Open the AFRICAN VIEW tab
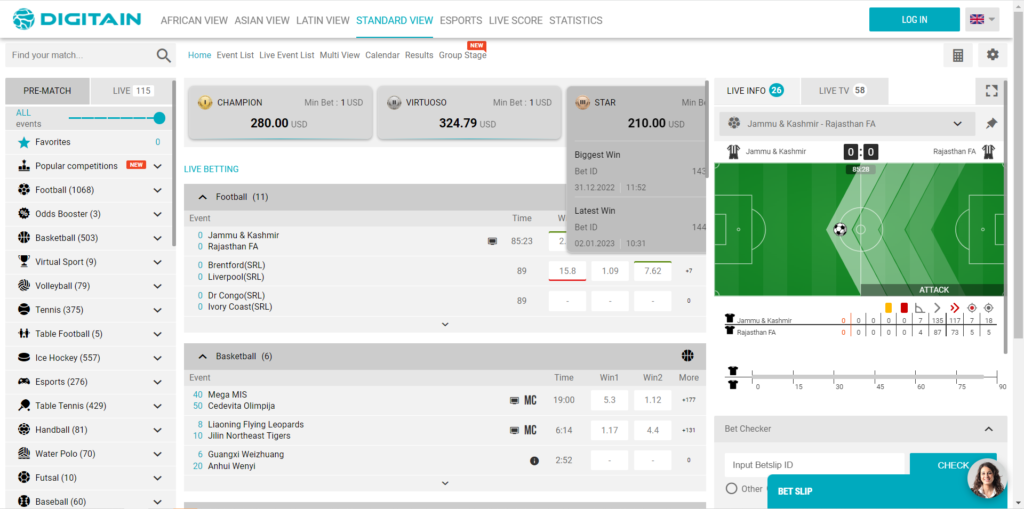Viewport: 1024px width, 509px height. point(194,20)
